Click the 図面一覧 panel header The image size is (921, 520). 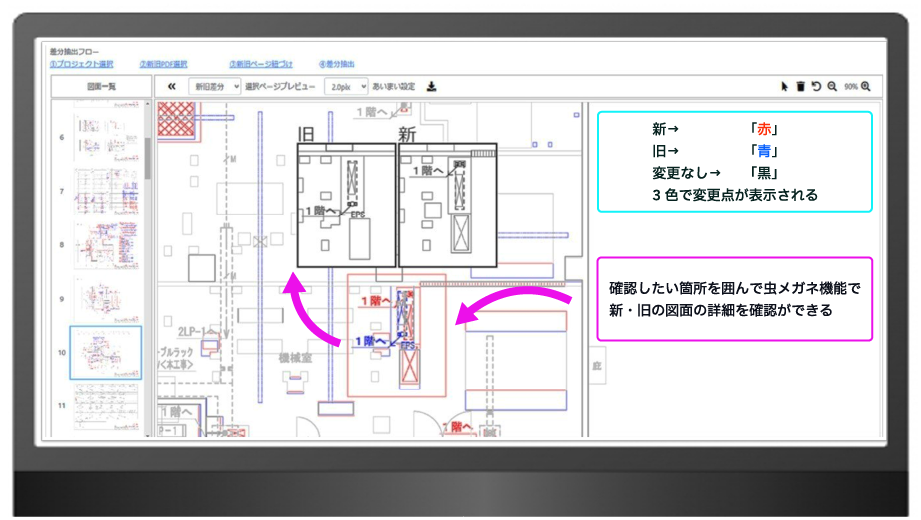101,86
